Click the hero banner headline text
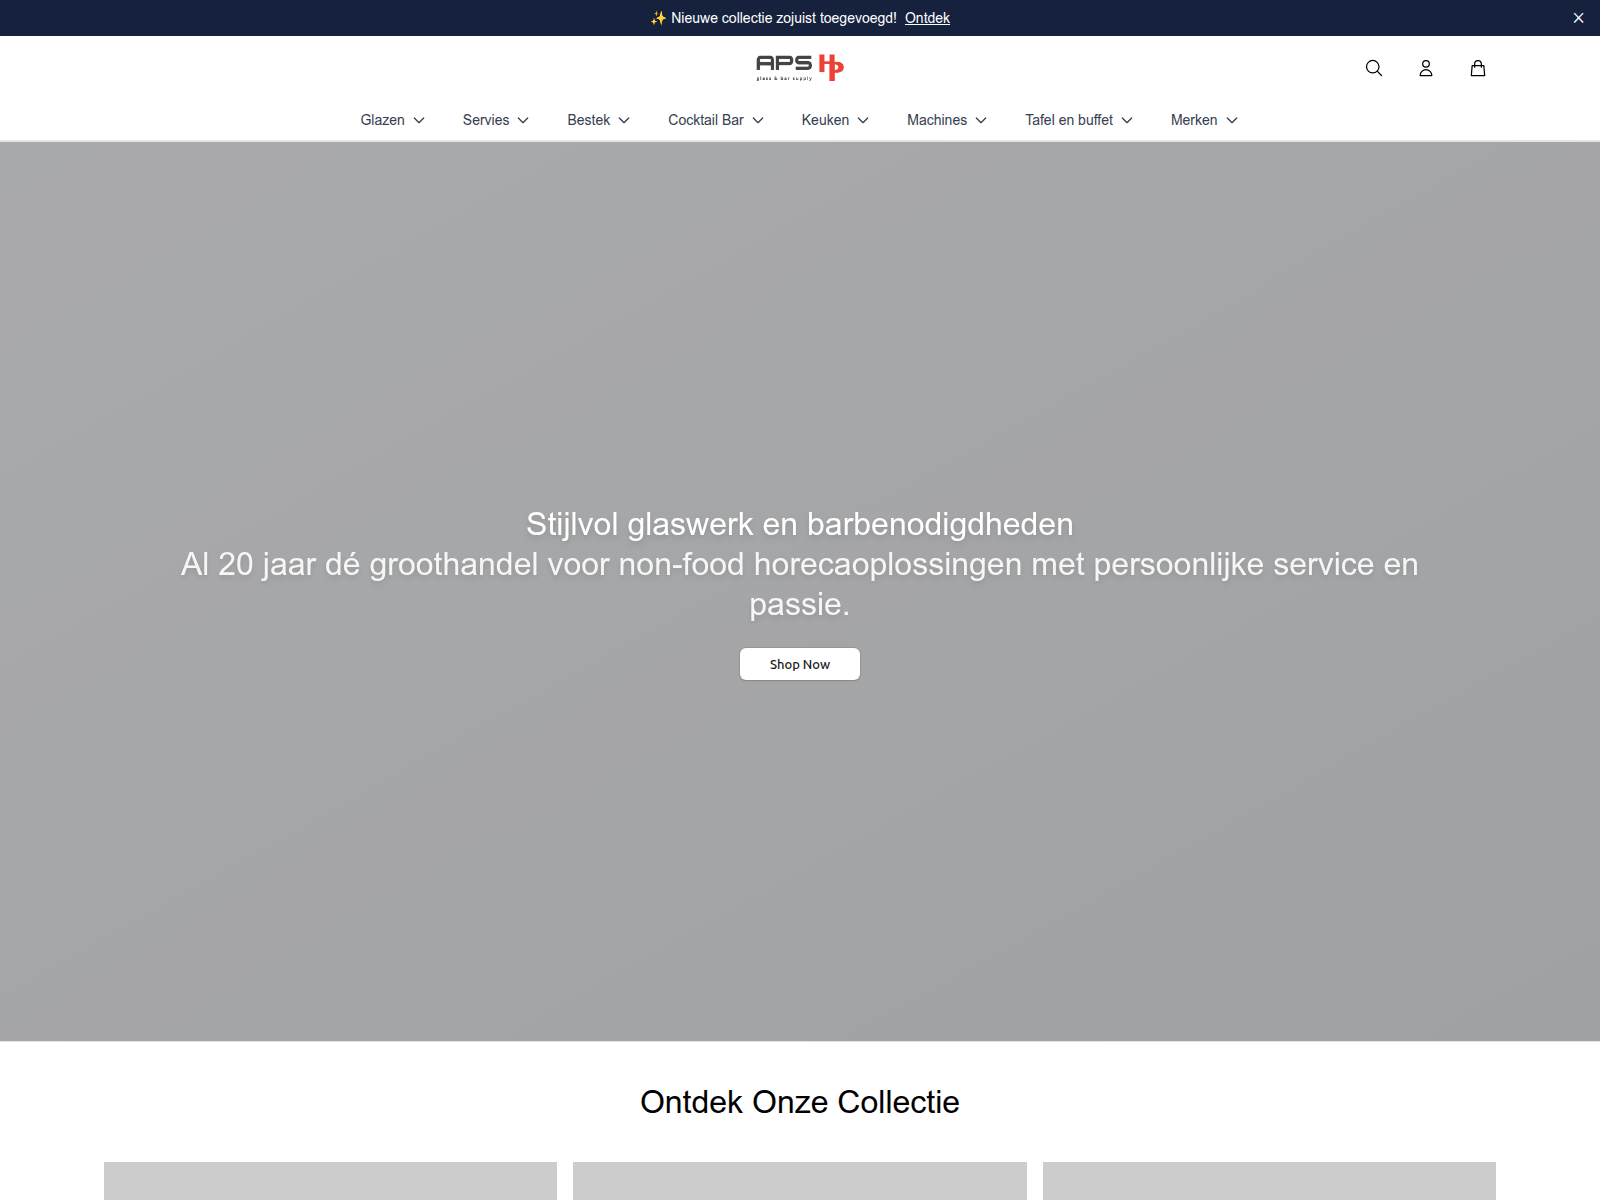This screenshot has height=1200, width=1600. [x=800, y=524]
